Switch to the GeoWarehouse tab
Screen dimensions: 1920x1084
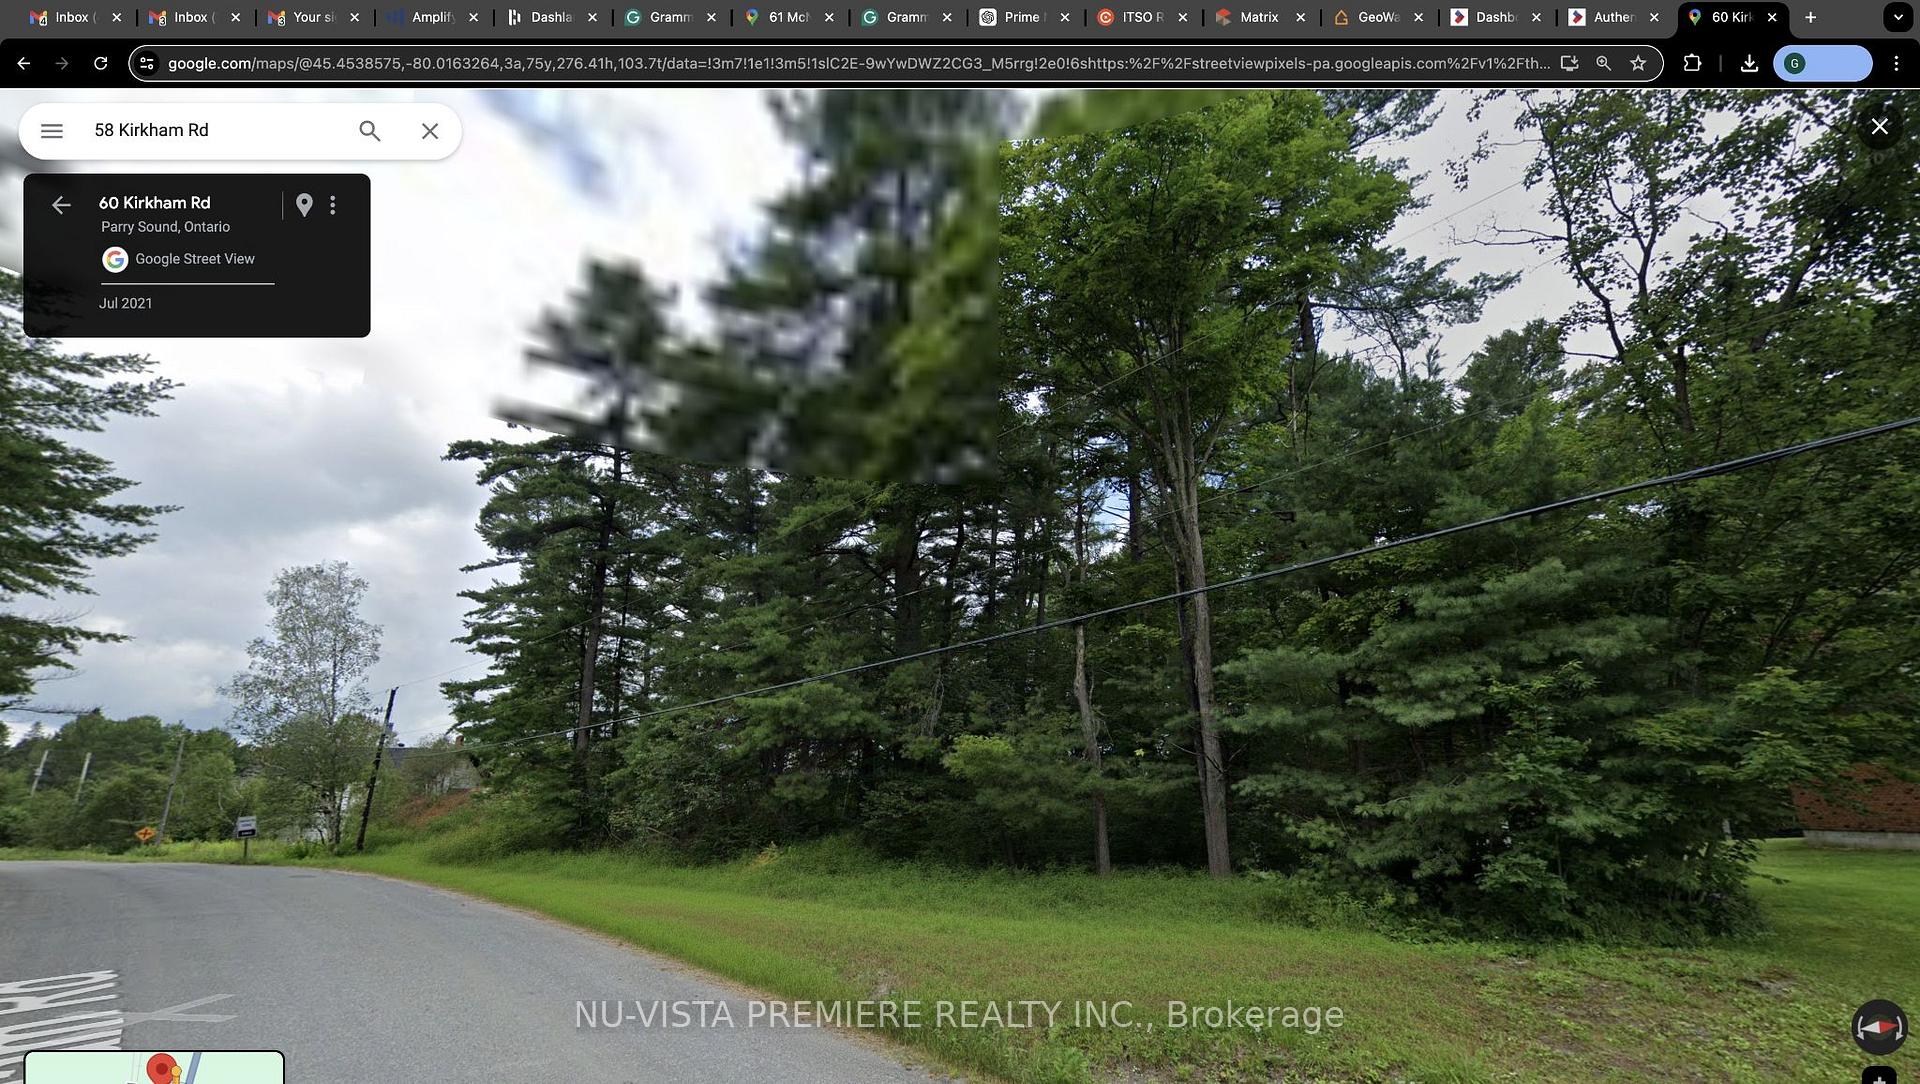point(1376,17)
